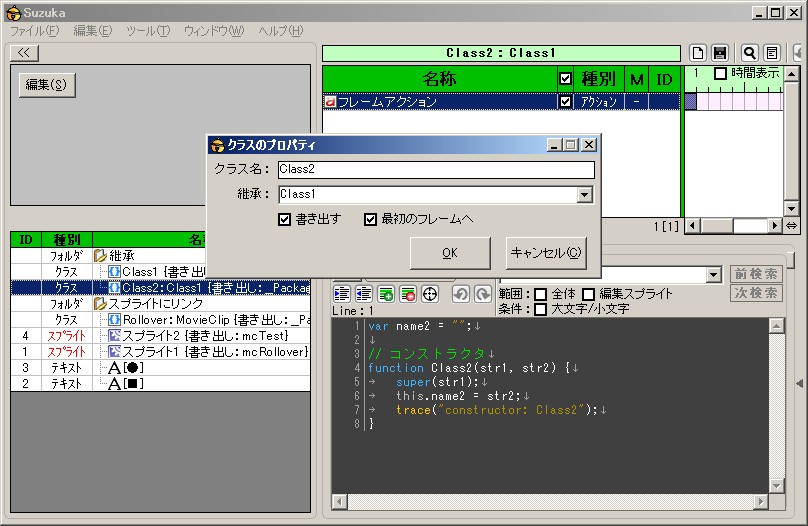Click the green plus add-line icon
This screenshot has width=808, height=526.
[386, 294]
